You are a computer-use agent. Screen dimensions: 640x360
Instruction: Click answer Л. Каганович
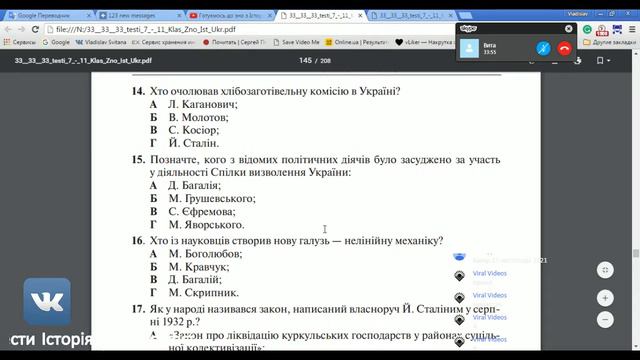click(202, 104)
